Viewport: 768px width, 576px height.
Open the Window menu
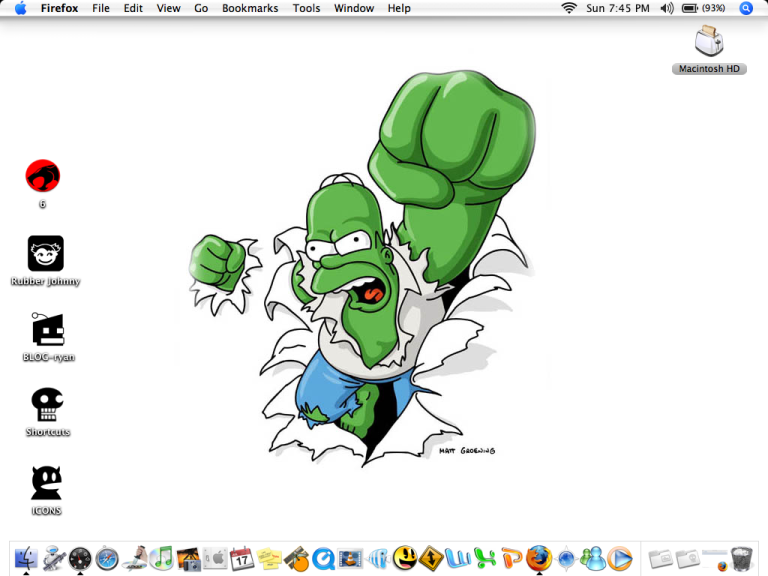pos(354,8)
